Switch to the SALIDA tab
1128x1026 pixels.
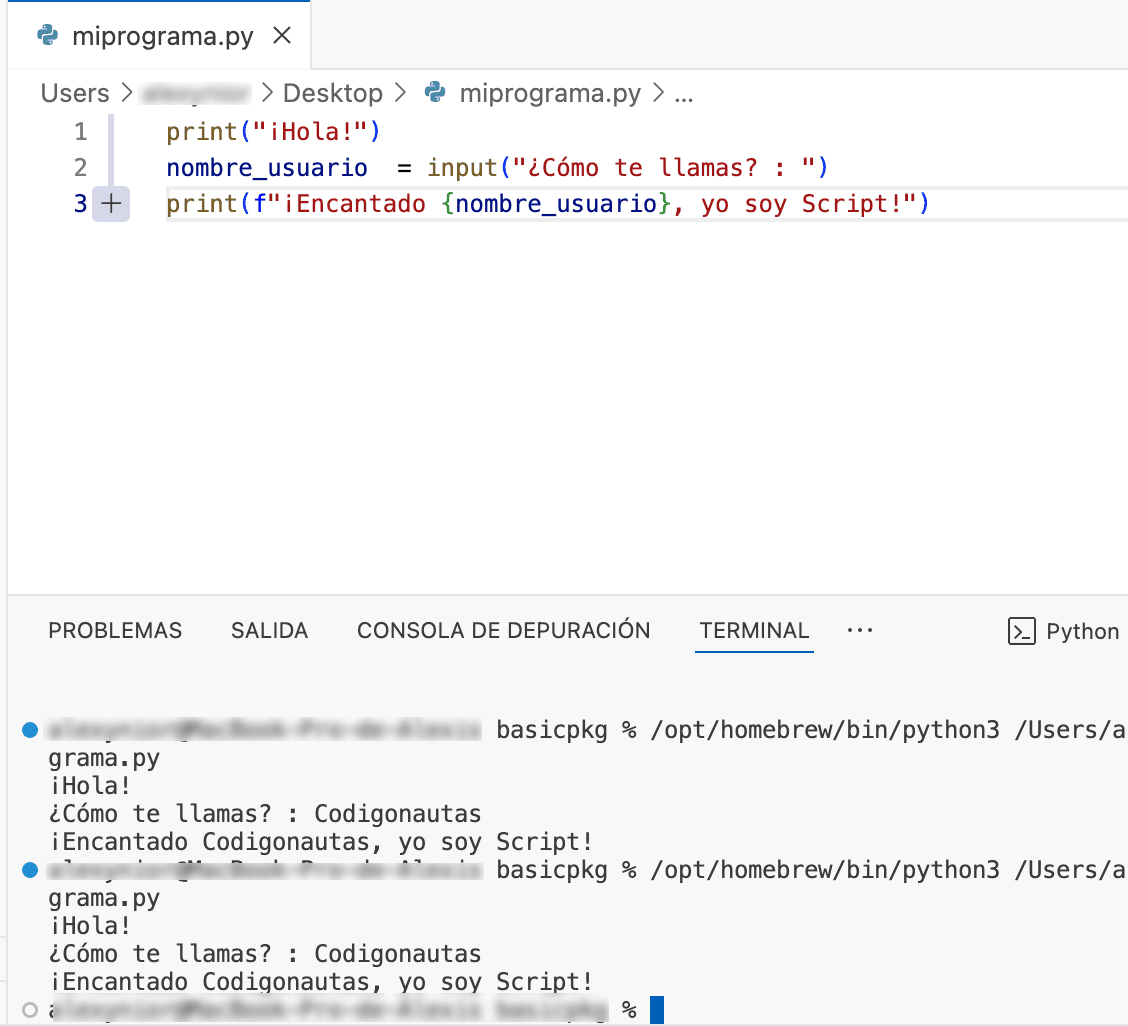tap(268, 631)
